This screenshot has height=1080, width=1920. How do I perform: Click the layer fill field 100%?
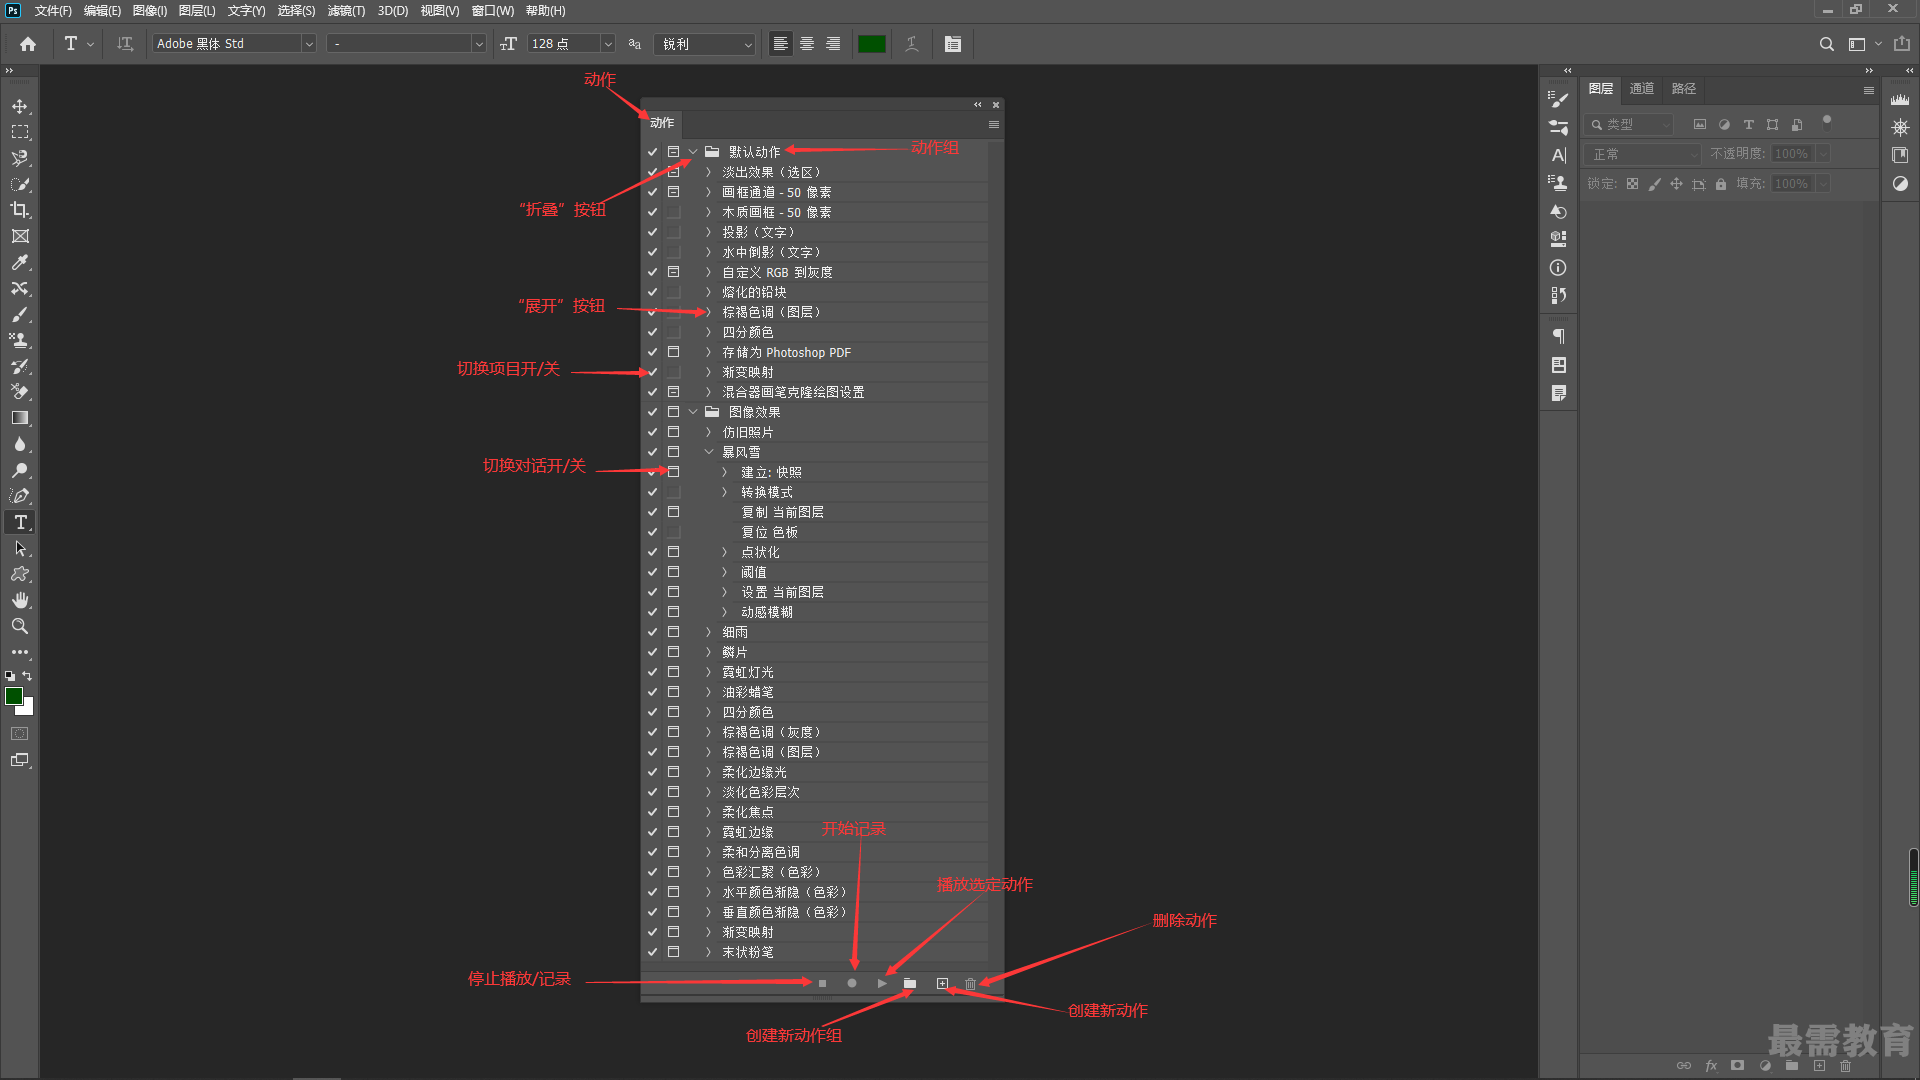1791,184
